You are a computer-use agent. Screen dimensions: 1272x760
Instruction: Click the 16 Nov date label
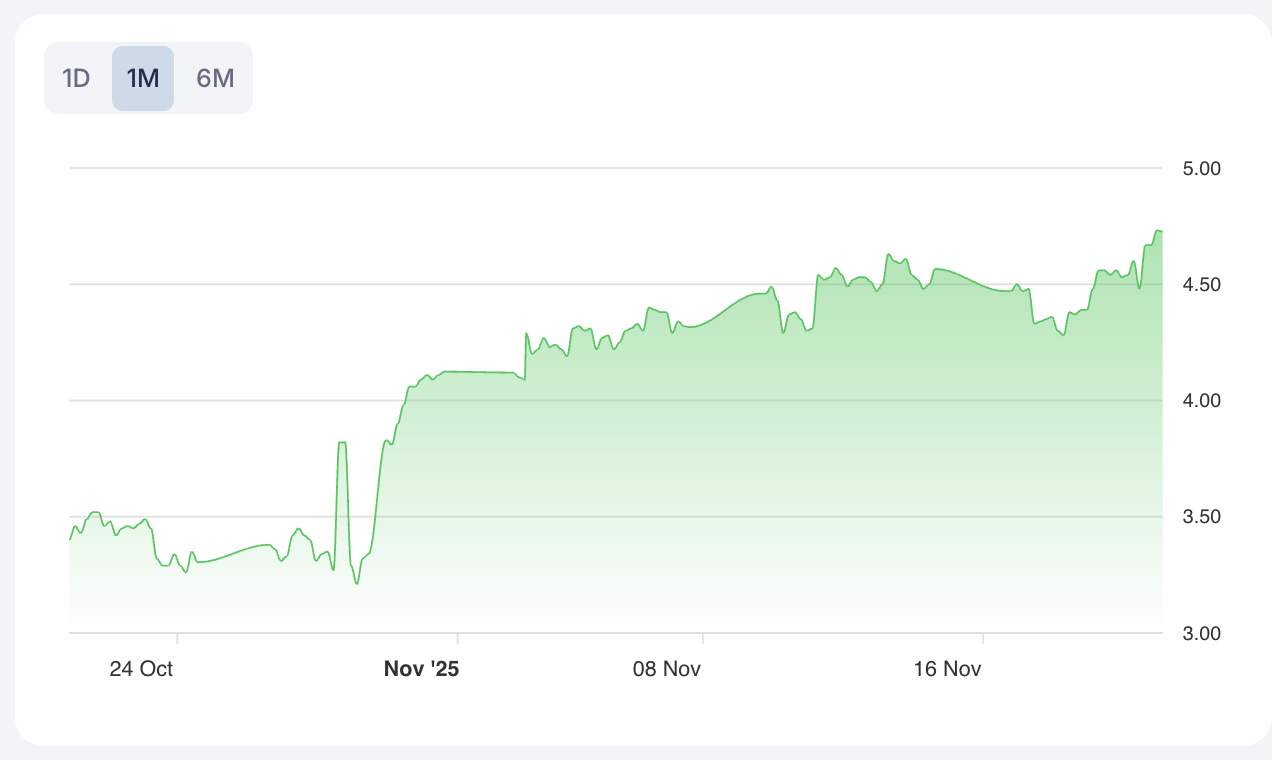coord(947,669)
